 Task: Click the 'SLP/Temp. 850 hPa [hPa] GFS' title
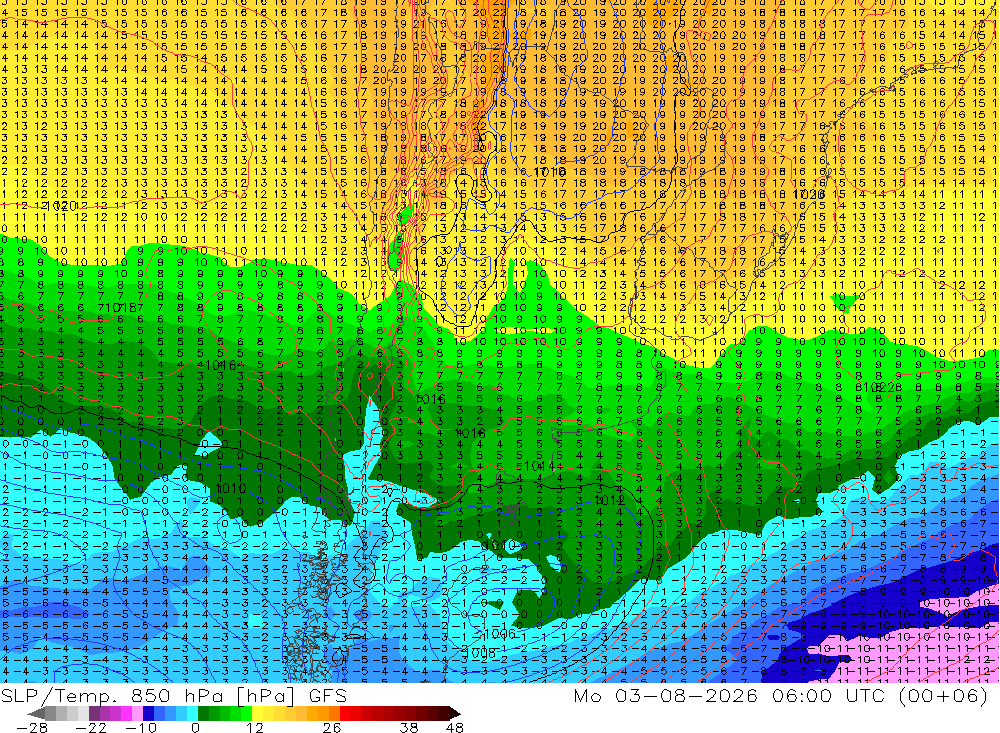pos(173,695)
